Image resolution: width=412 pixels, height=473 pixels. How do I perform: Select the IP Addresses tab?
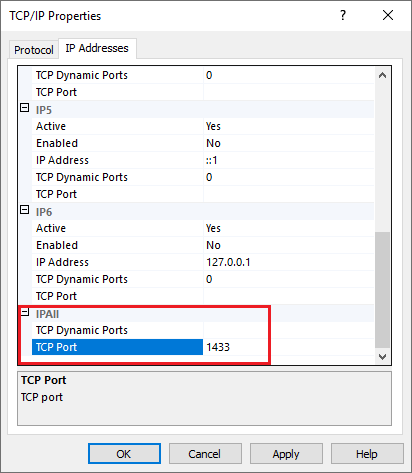coord(97,48)
